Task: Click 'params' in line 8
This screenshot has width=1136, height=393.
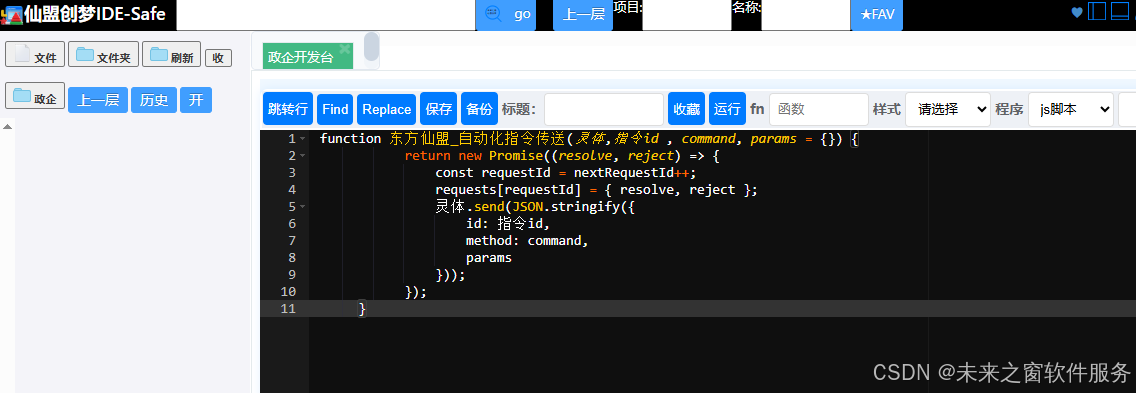Action: pos(488,257)
